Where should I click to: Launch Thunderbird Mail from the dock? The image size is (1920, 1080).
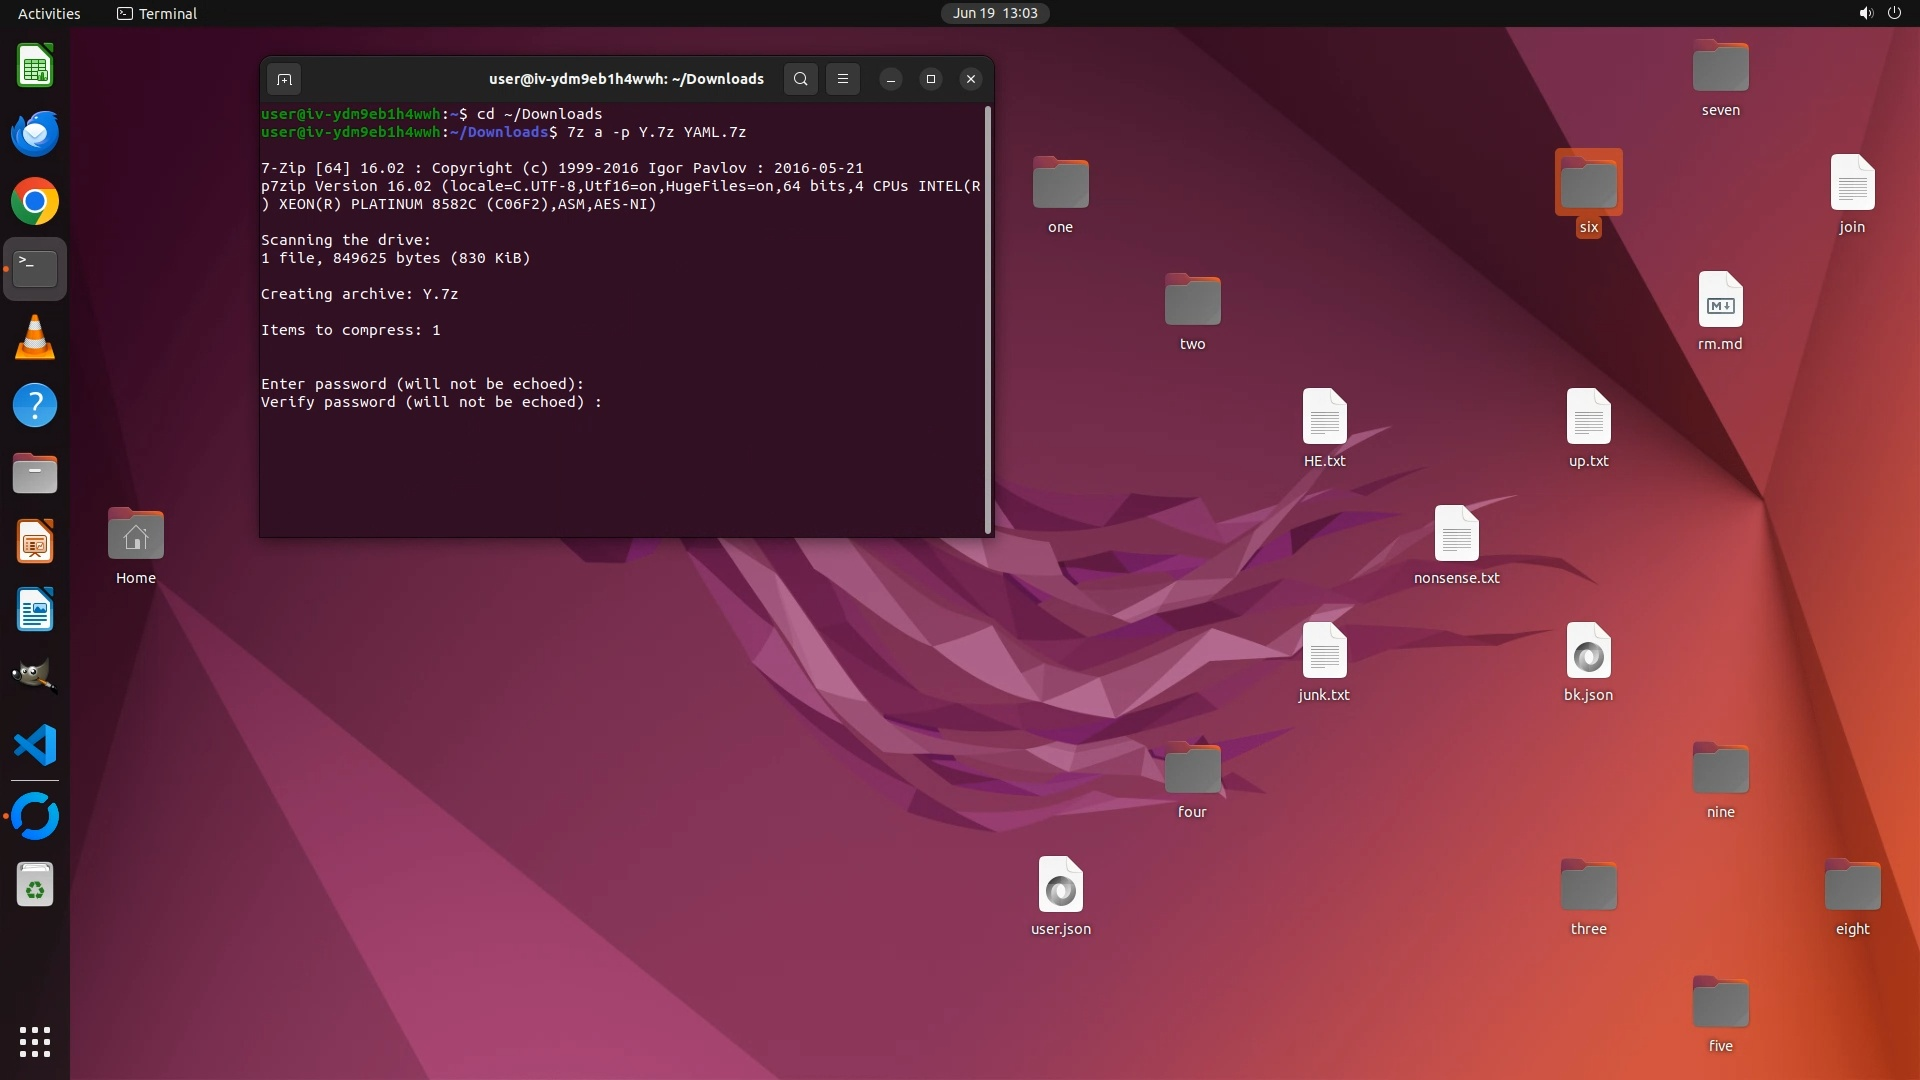[x=35, y=134]
